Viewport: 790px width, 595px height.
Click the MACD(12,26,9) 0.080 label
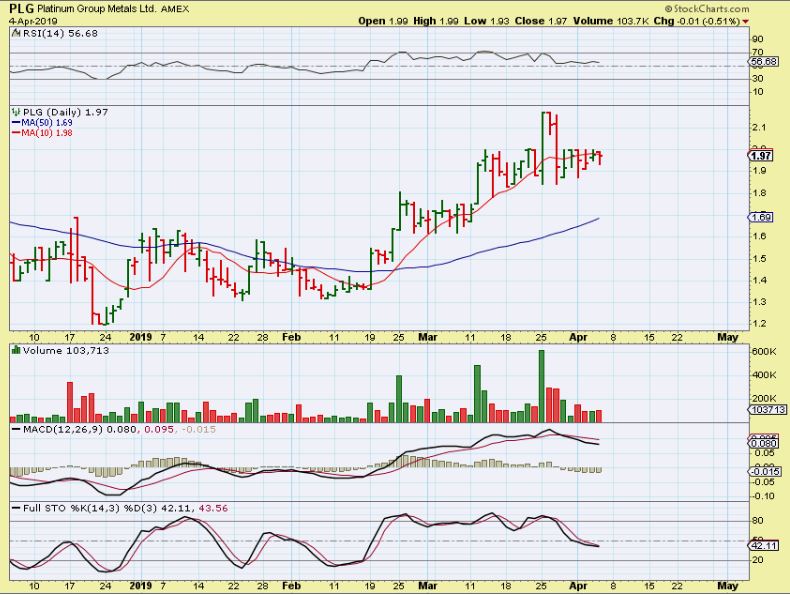(x=80, y=430)
